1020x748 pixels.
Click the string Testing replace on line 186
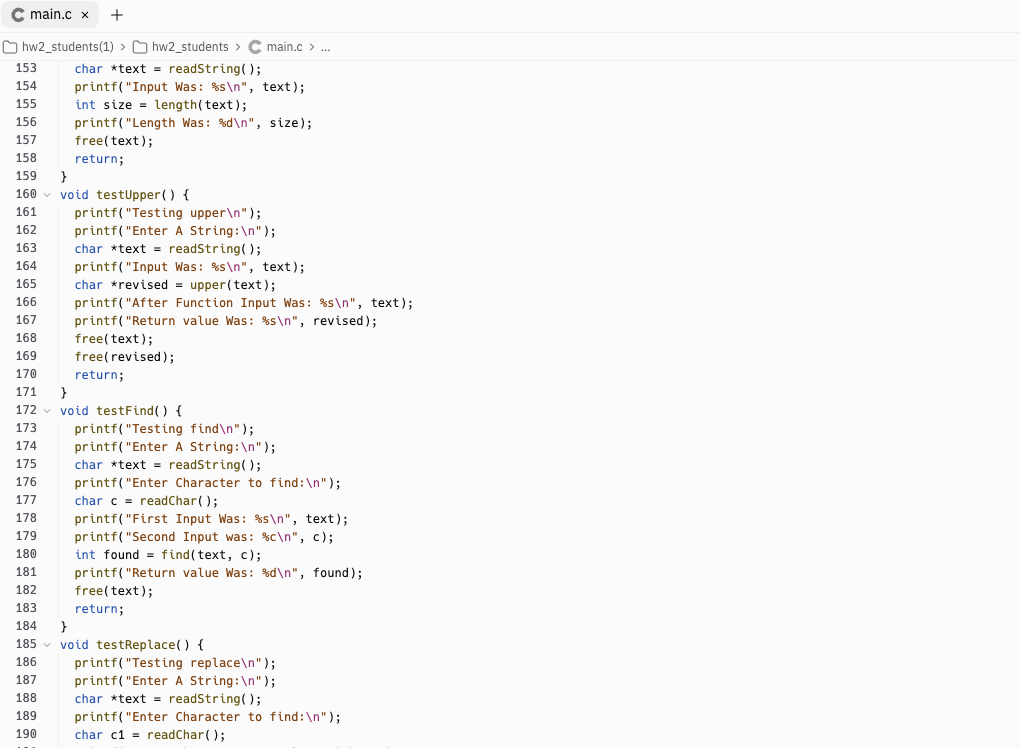pos(185,662)
